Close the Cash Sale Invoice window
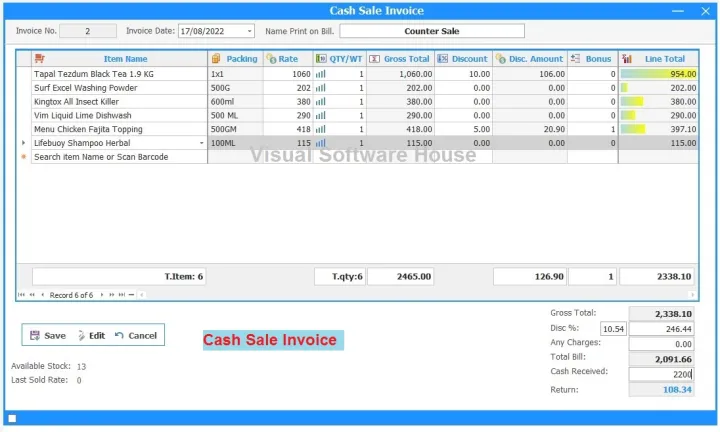This screenshot has height=432, width=720. click(x=705, y=11)
